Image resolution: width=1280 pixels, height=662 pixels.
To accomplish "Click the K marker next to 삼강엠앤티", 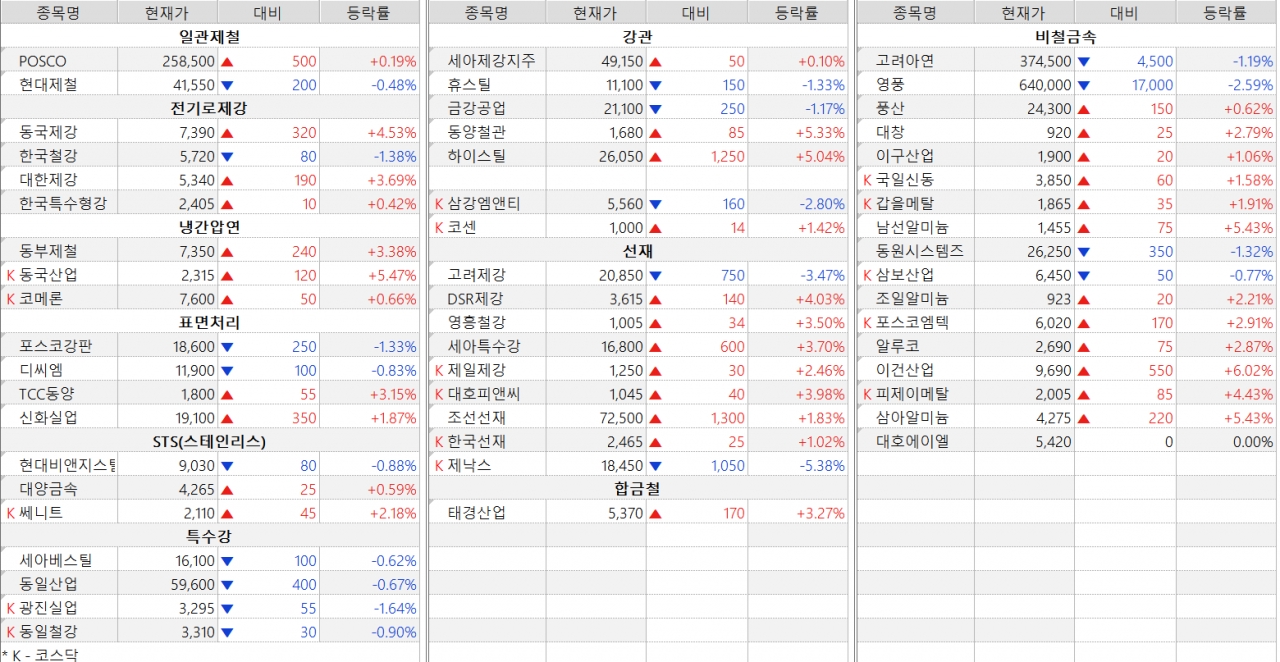I will pyautogui.click(x=439, y=204).
